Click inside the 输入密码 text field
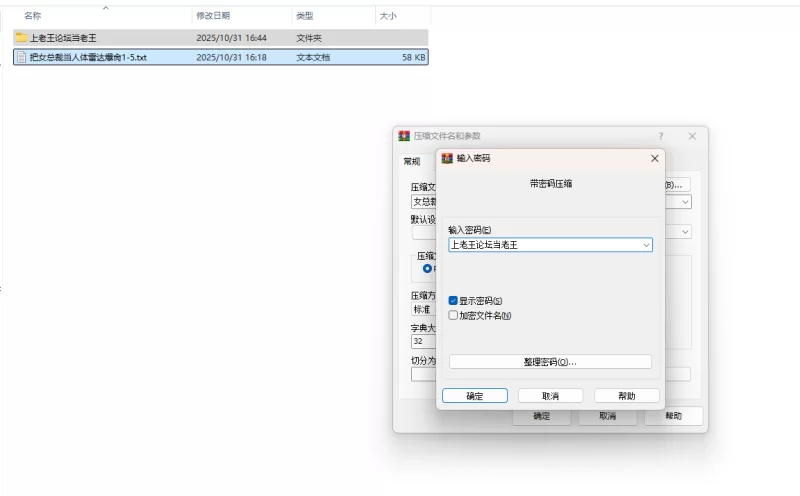This screenshot has height=496, width=800. click(540, 244)
